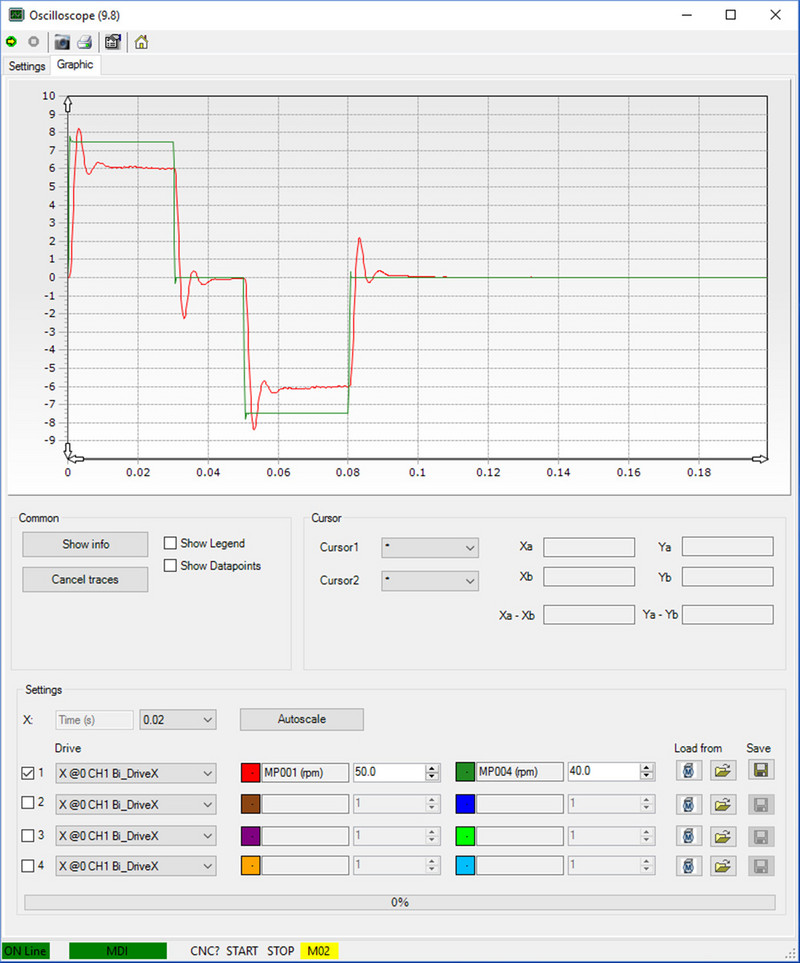The image size is (800, 963).
Task: Click the camera snapshot icon in the toolbar
Action: (x=62, y=42)
